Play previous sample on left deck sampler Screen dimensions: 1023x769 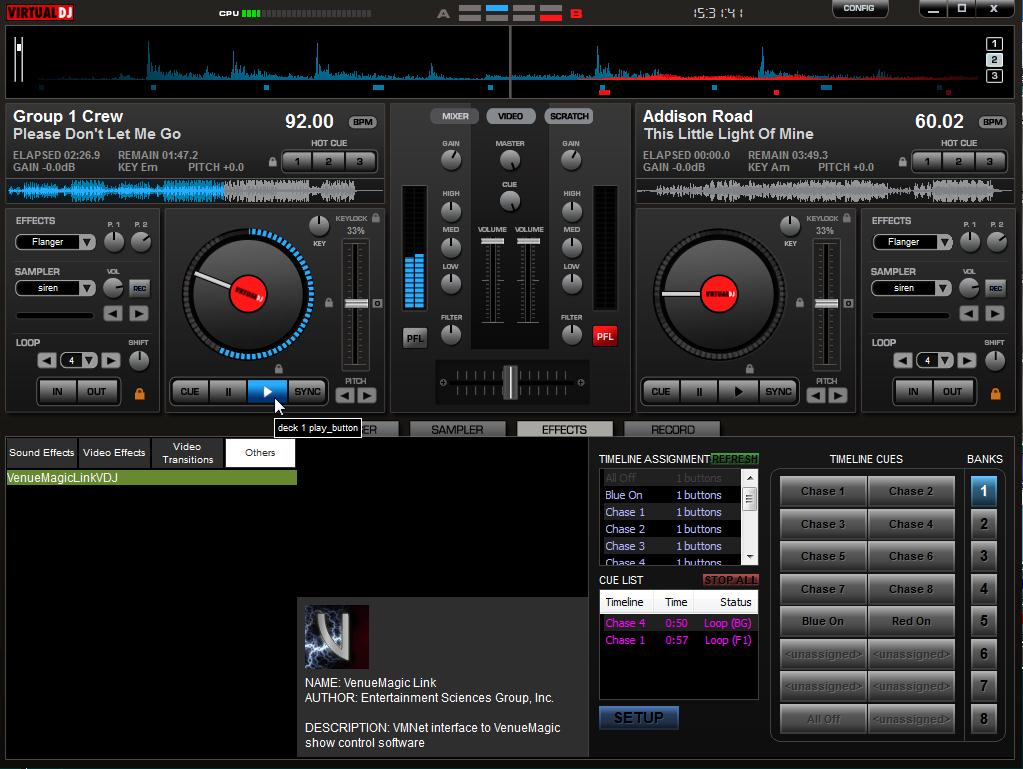[x=113, y=314]
